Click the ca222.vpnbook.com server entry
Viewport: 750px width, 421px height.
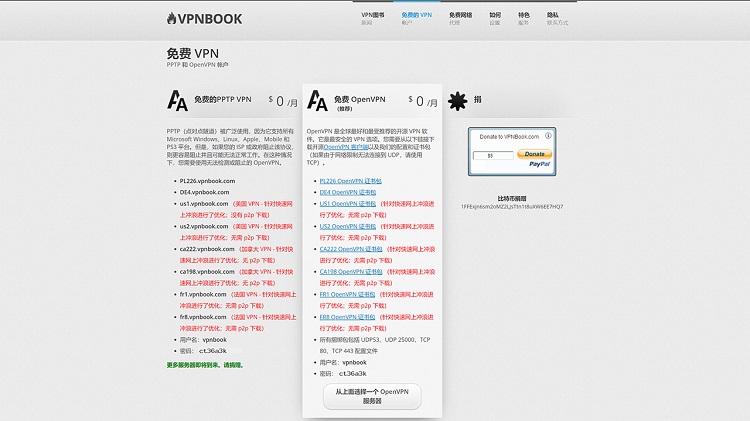pos(207,249)
